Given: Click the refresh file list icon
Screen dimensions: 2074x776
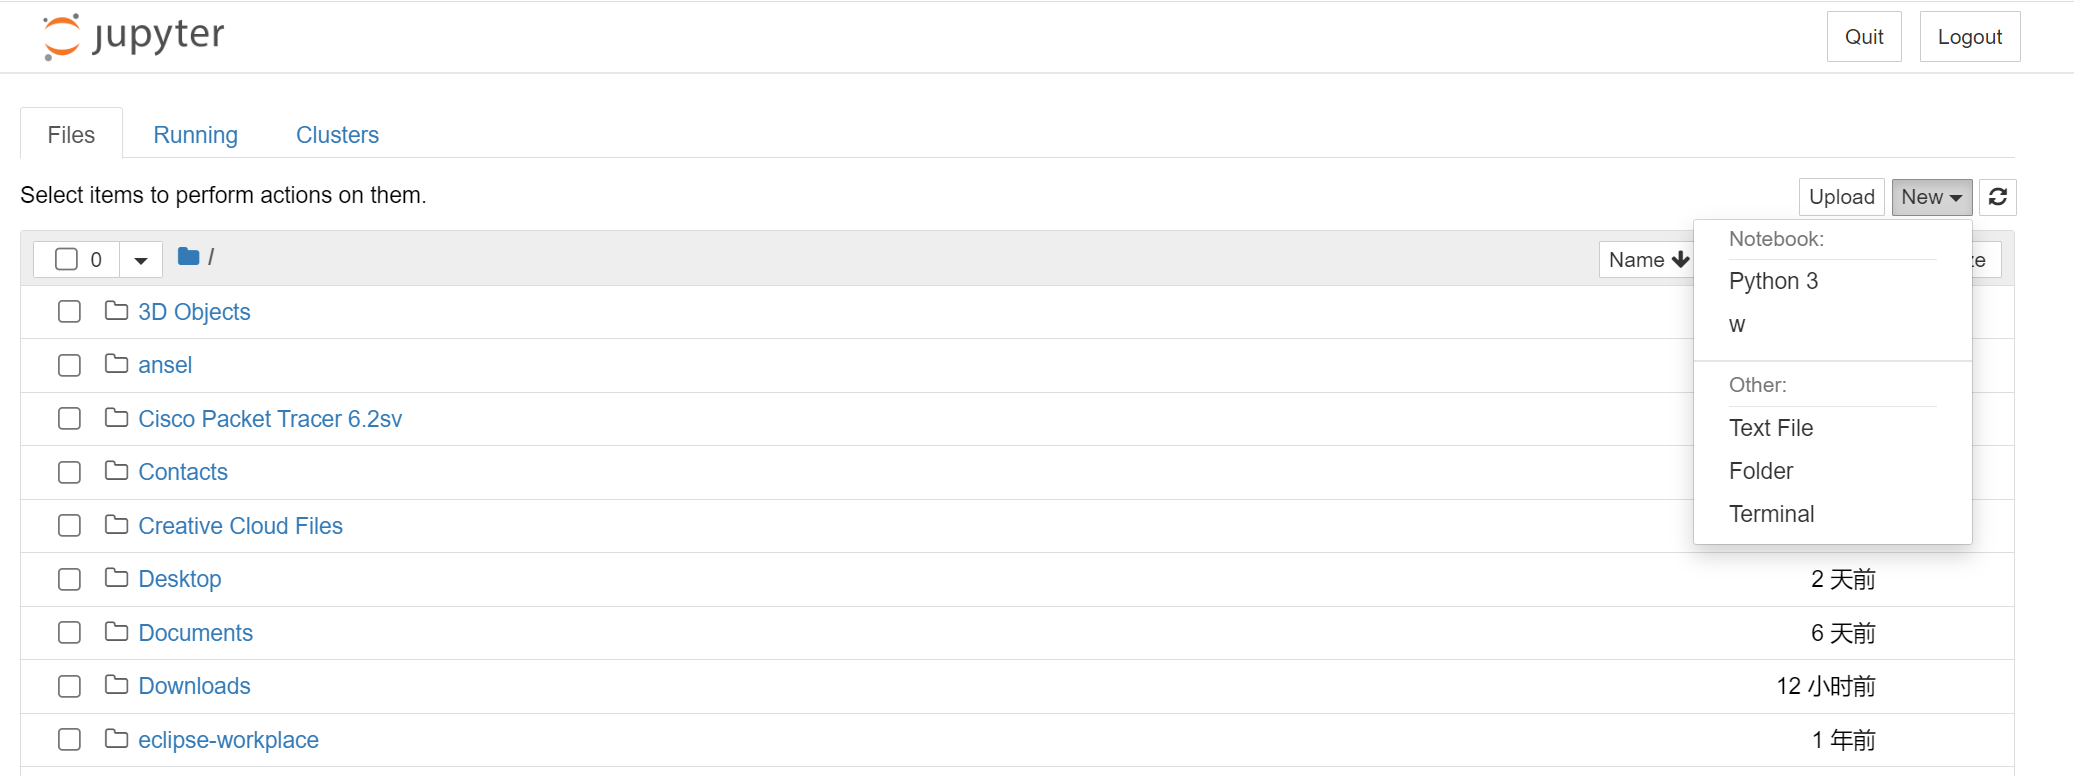Looking at the screenshot, I should [x=1997, y=197].
